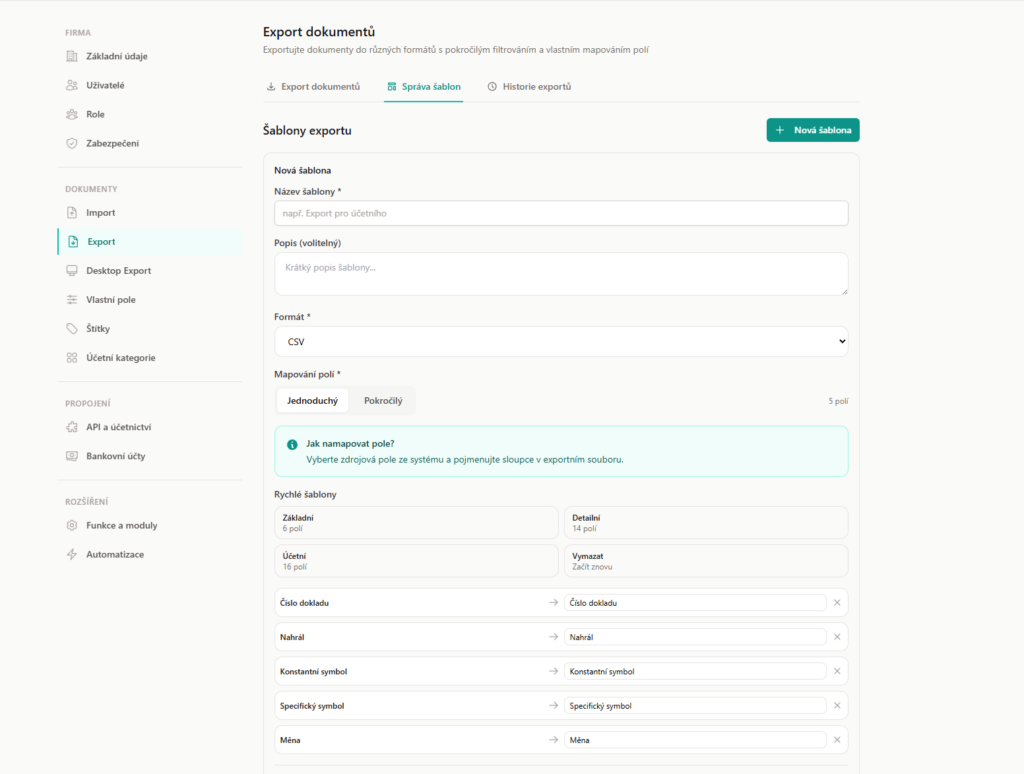
Task: Click the API a účetnictví icon
Action: (71, 427)
